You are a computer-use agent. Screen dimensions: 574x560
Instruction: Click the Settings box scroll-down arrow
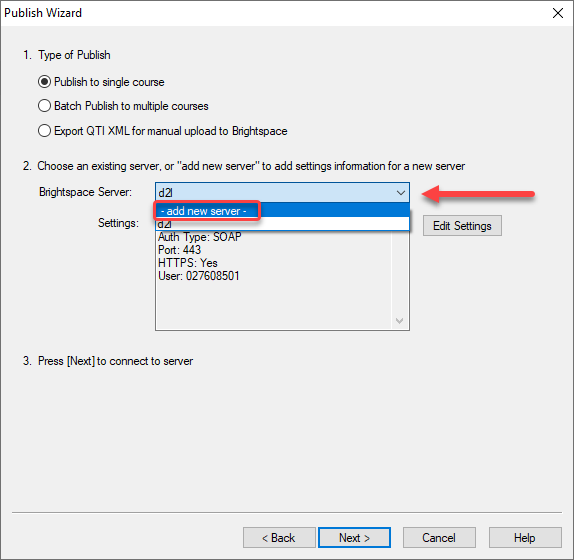click(399, 321)
